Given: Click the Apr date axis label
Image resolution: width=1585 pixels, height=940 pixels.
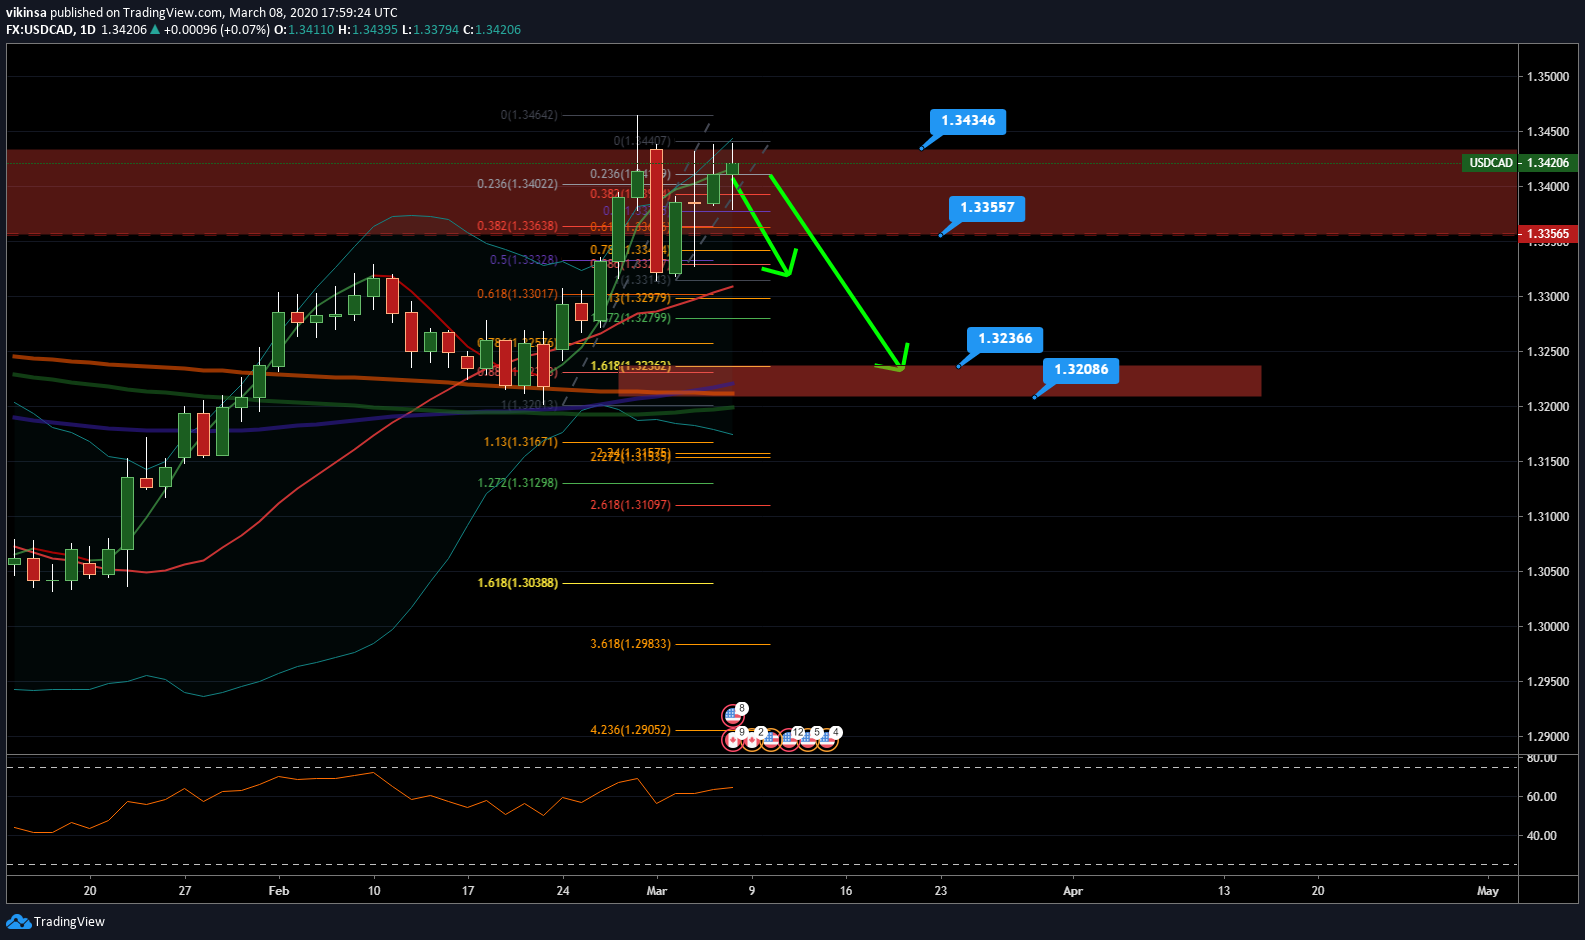Looking at the screenshot, I should pos(1073,891).
